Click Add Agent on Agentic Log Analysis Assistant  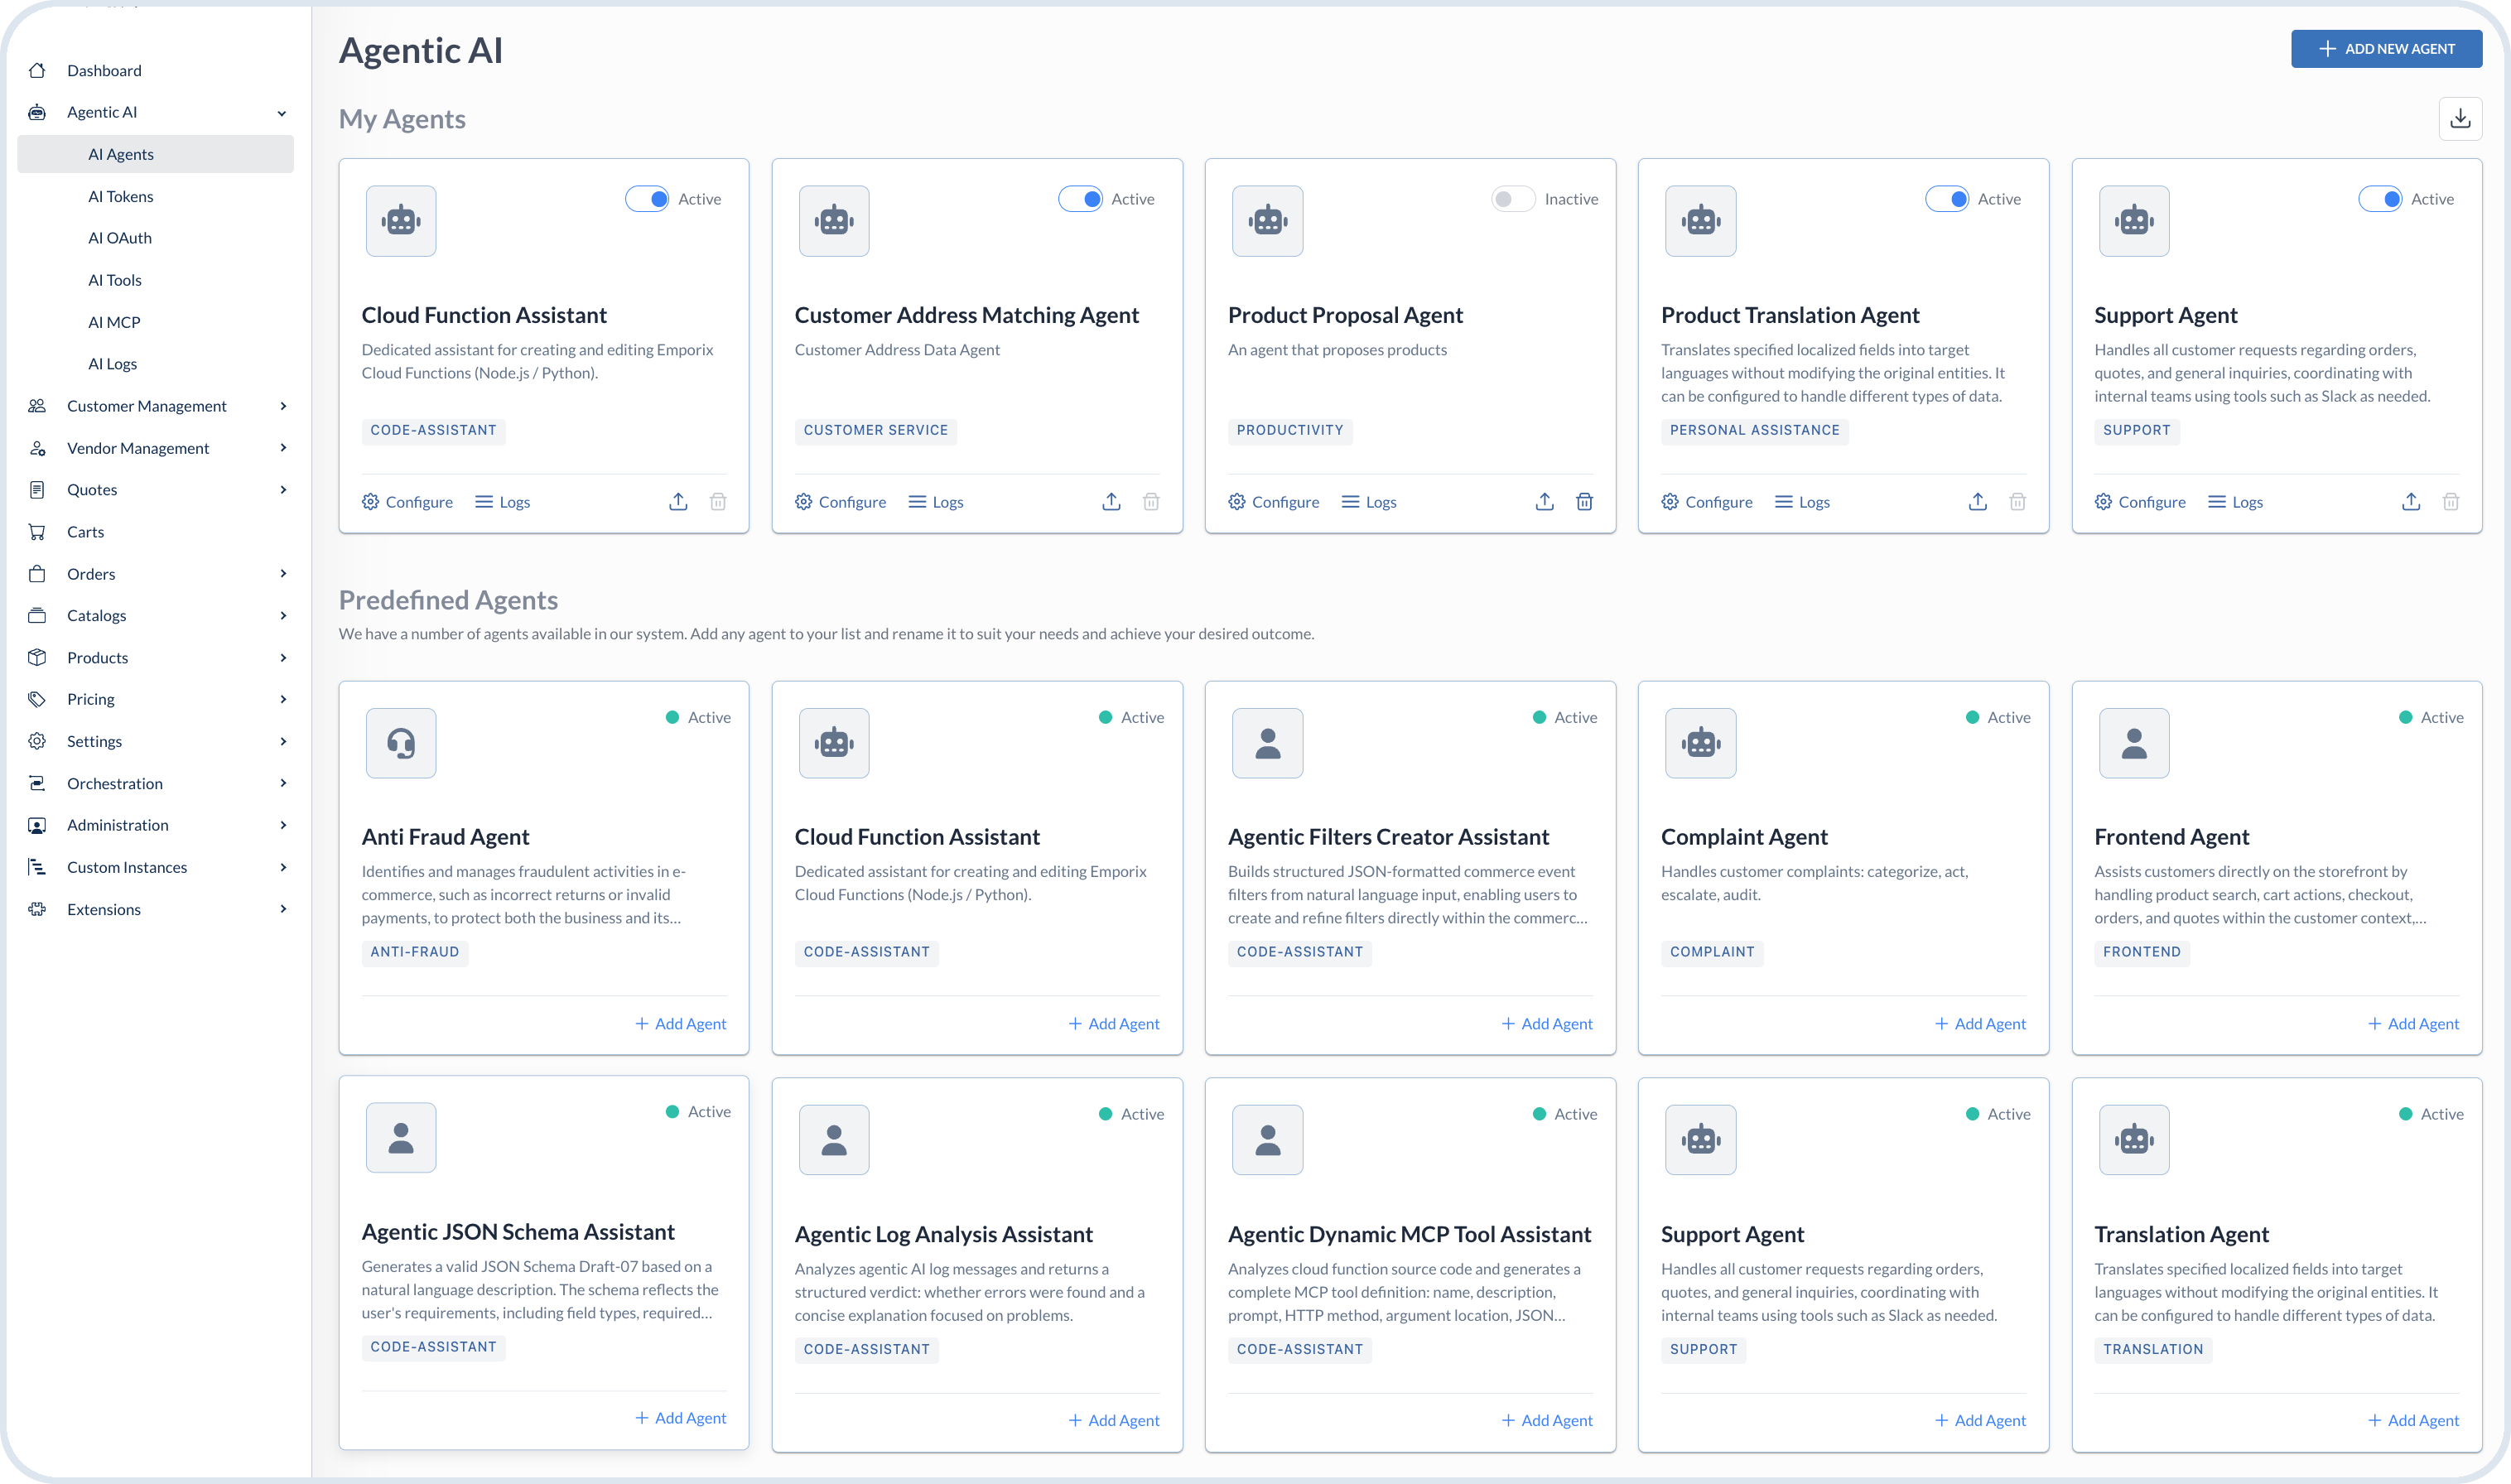point(1113,1420)
